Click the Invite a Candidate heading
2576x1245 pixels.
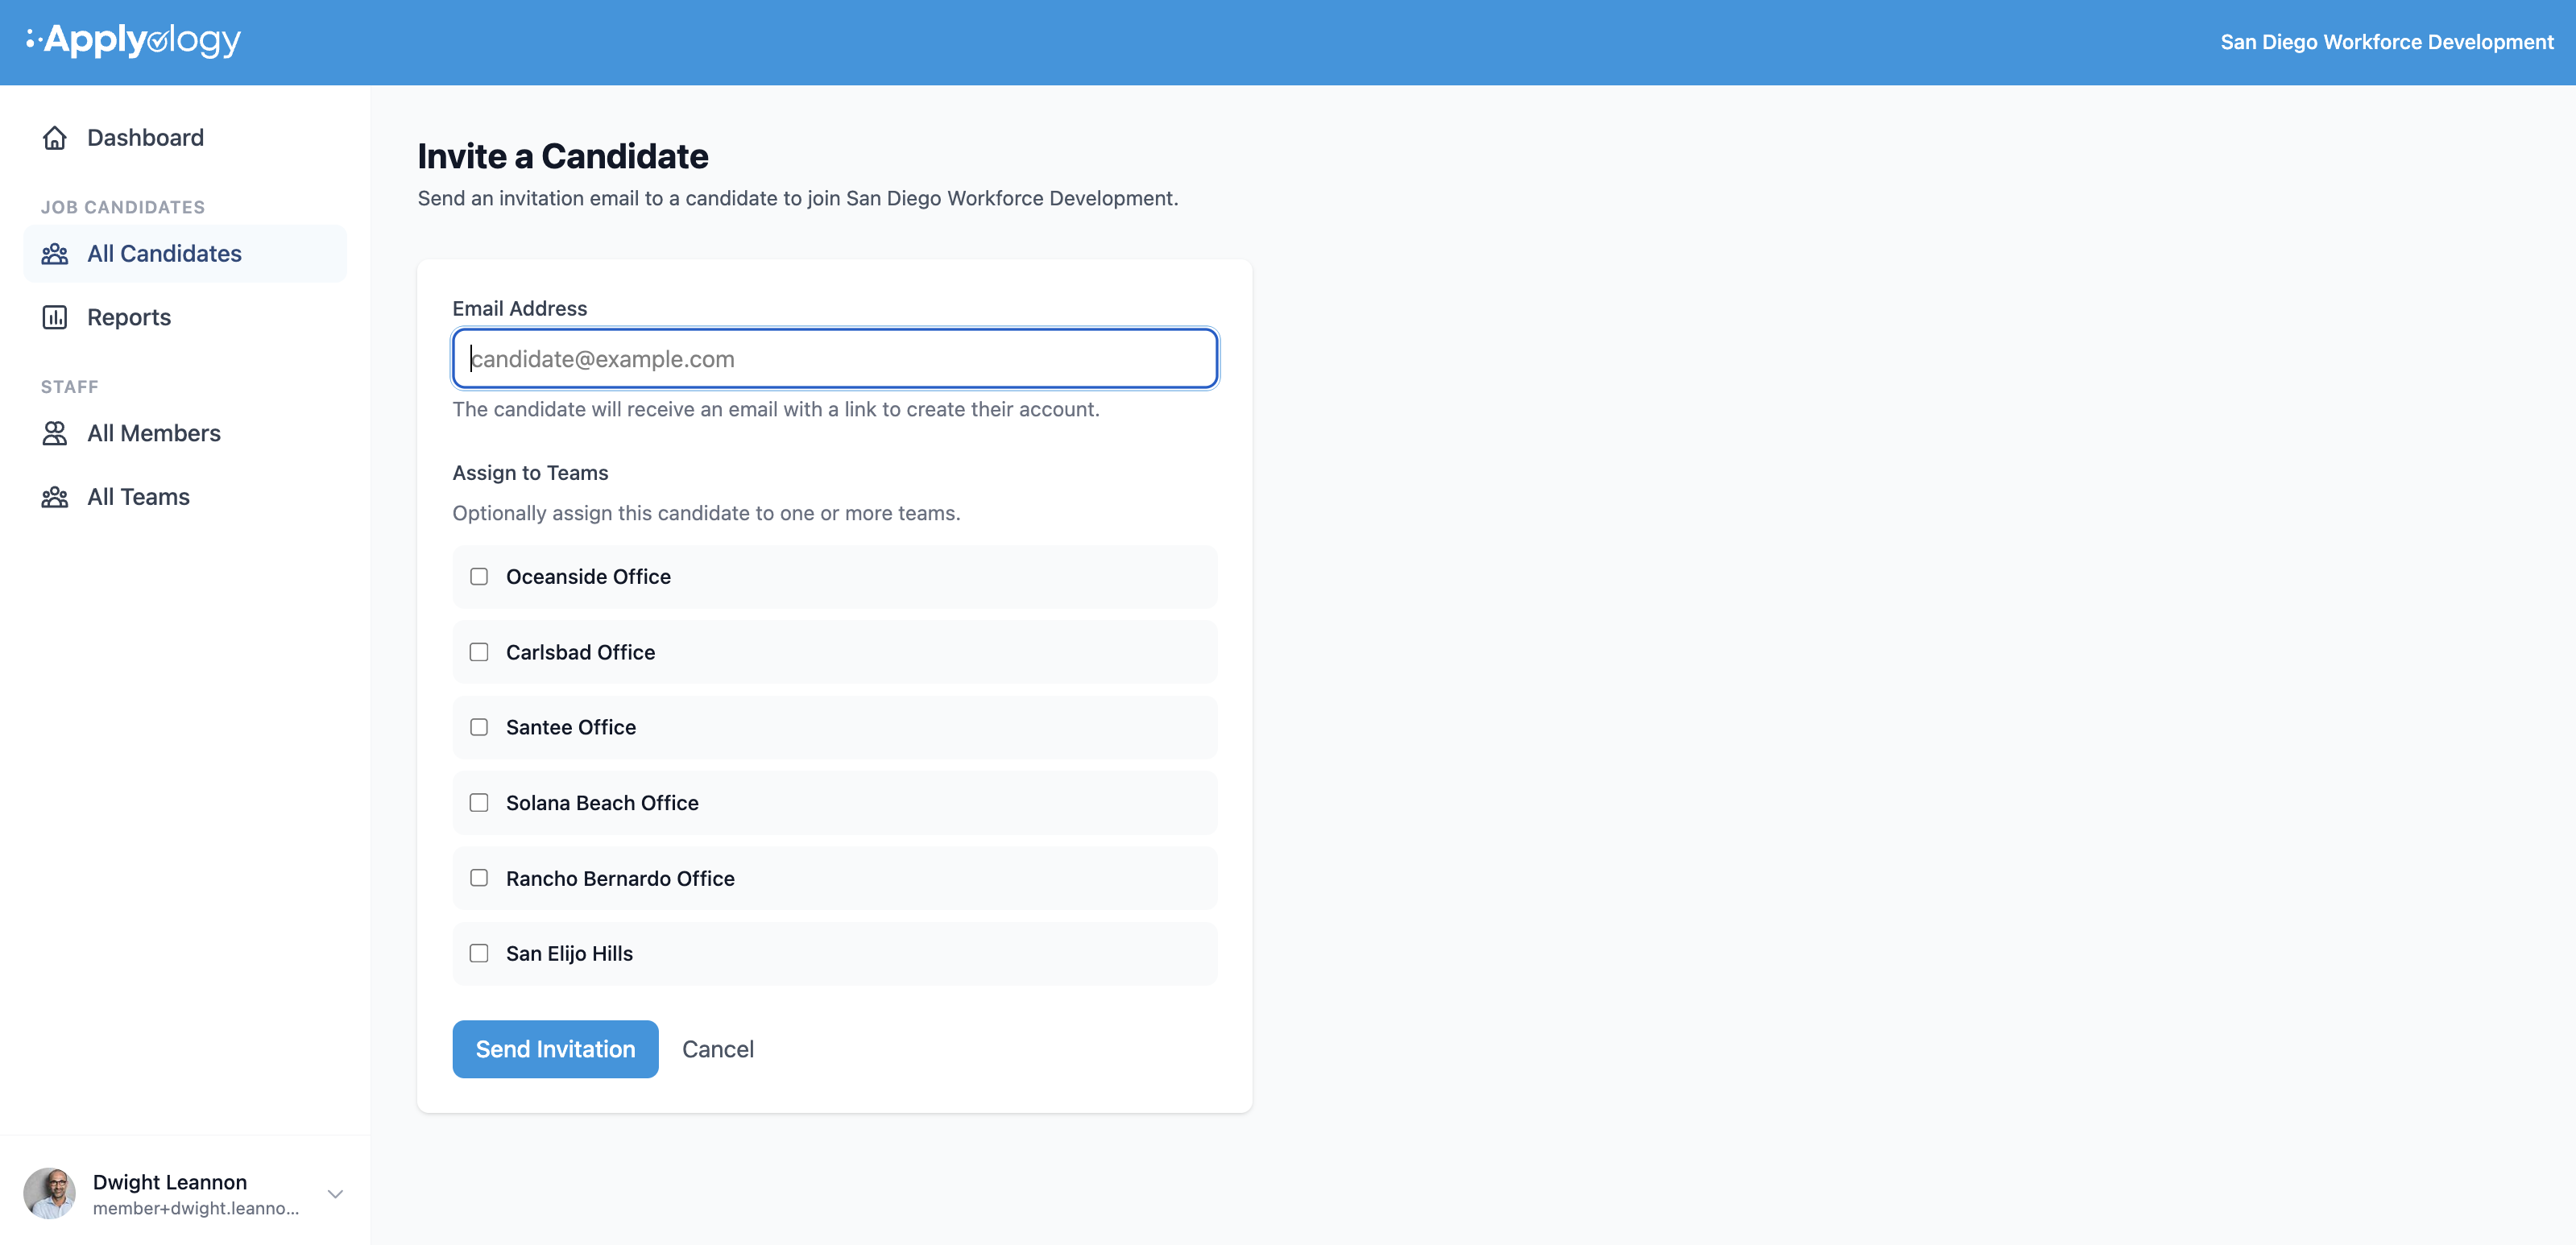(563, 157)
